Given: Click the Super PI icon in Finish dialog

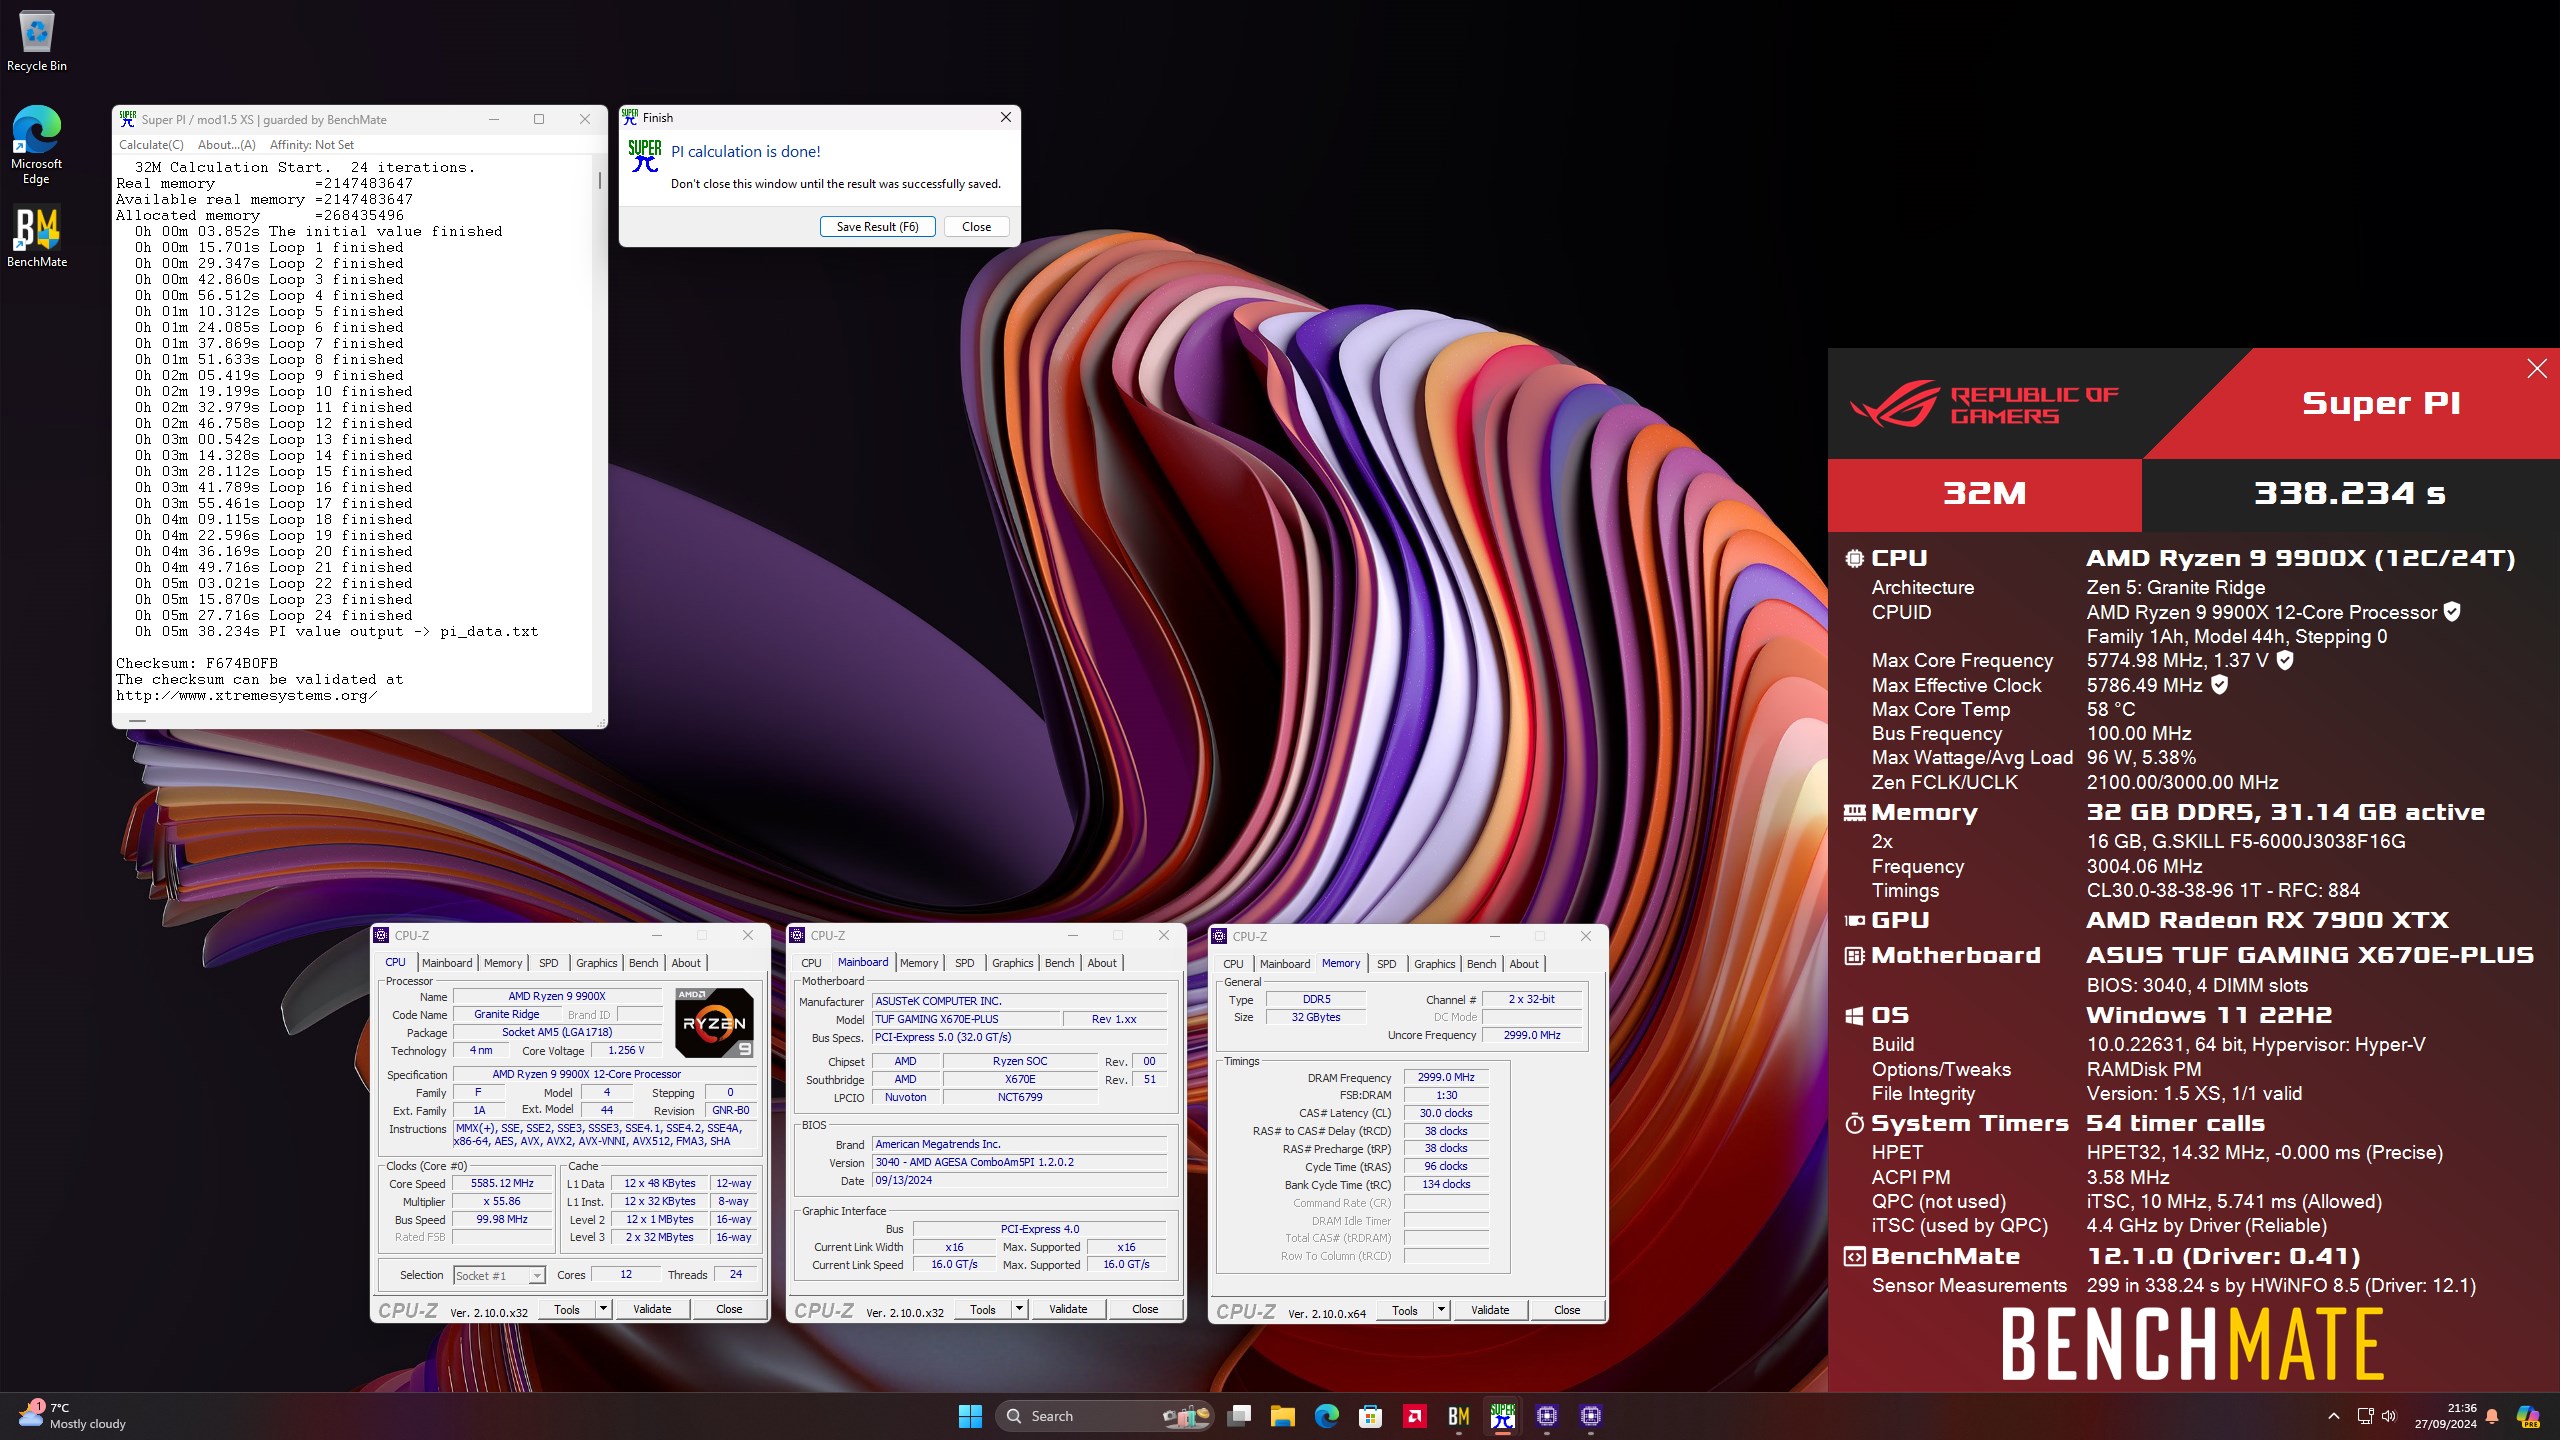Looking at the screenshot, I should coord(645,155).
